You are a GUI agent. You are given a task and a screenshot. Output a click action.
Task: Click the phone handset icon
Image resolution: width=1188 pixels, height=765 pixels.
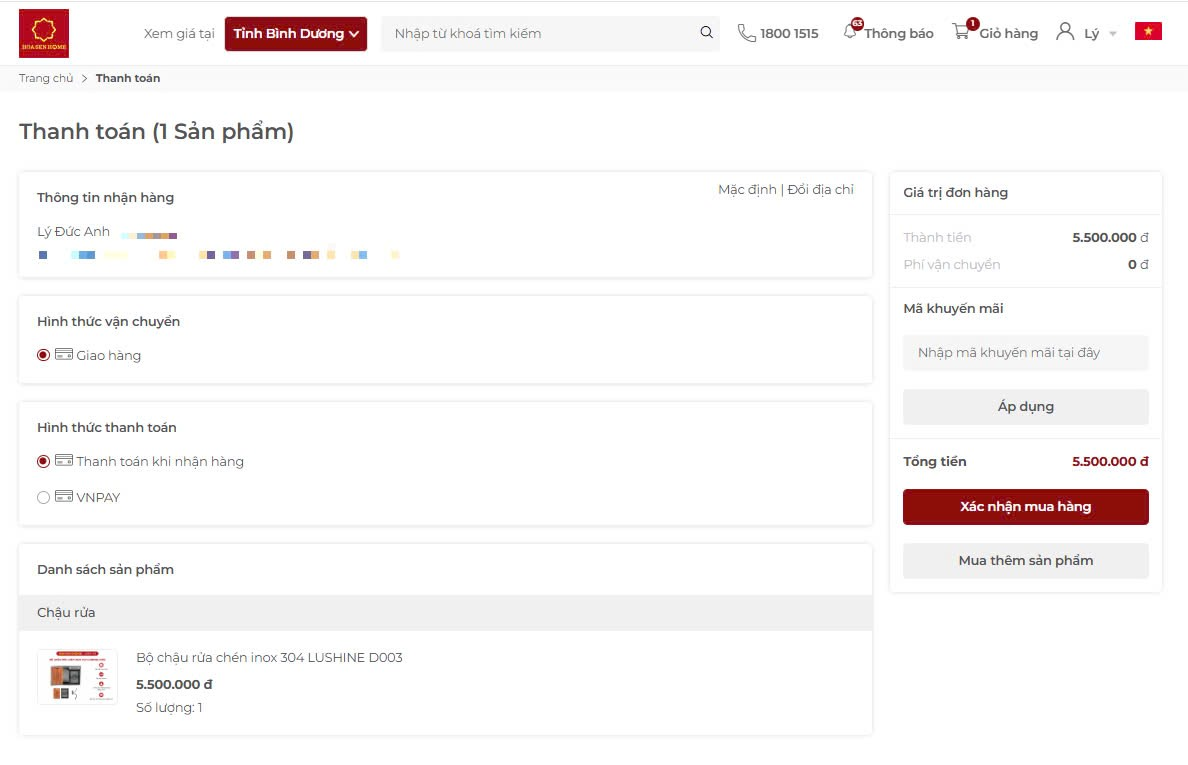(x=746, y=33)
